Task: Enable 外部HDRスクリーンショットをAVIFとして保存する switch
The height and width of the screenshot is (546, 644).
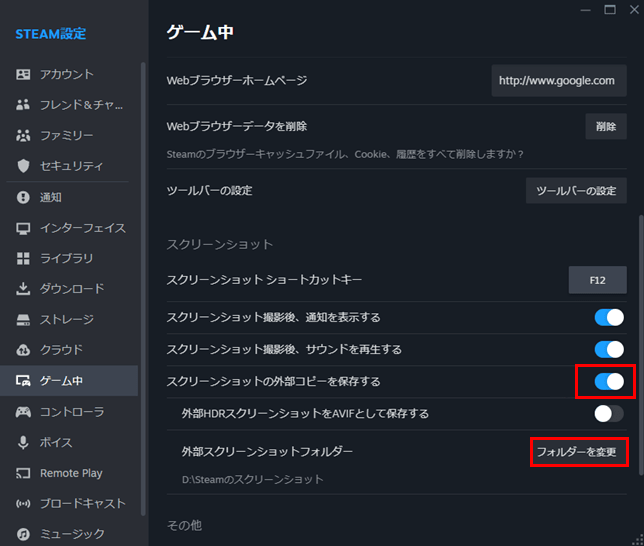Action: pyautogui.click(x=609, y=413)
